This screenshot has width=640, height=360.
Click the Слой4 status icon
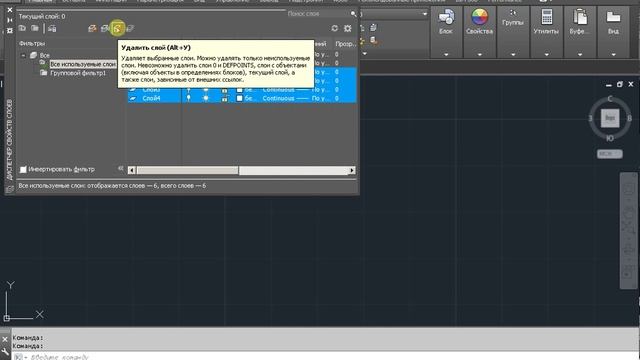(133, 98)
